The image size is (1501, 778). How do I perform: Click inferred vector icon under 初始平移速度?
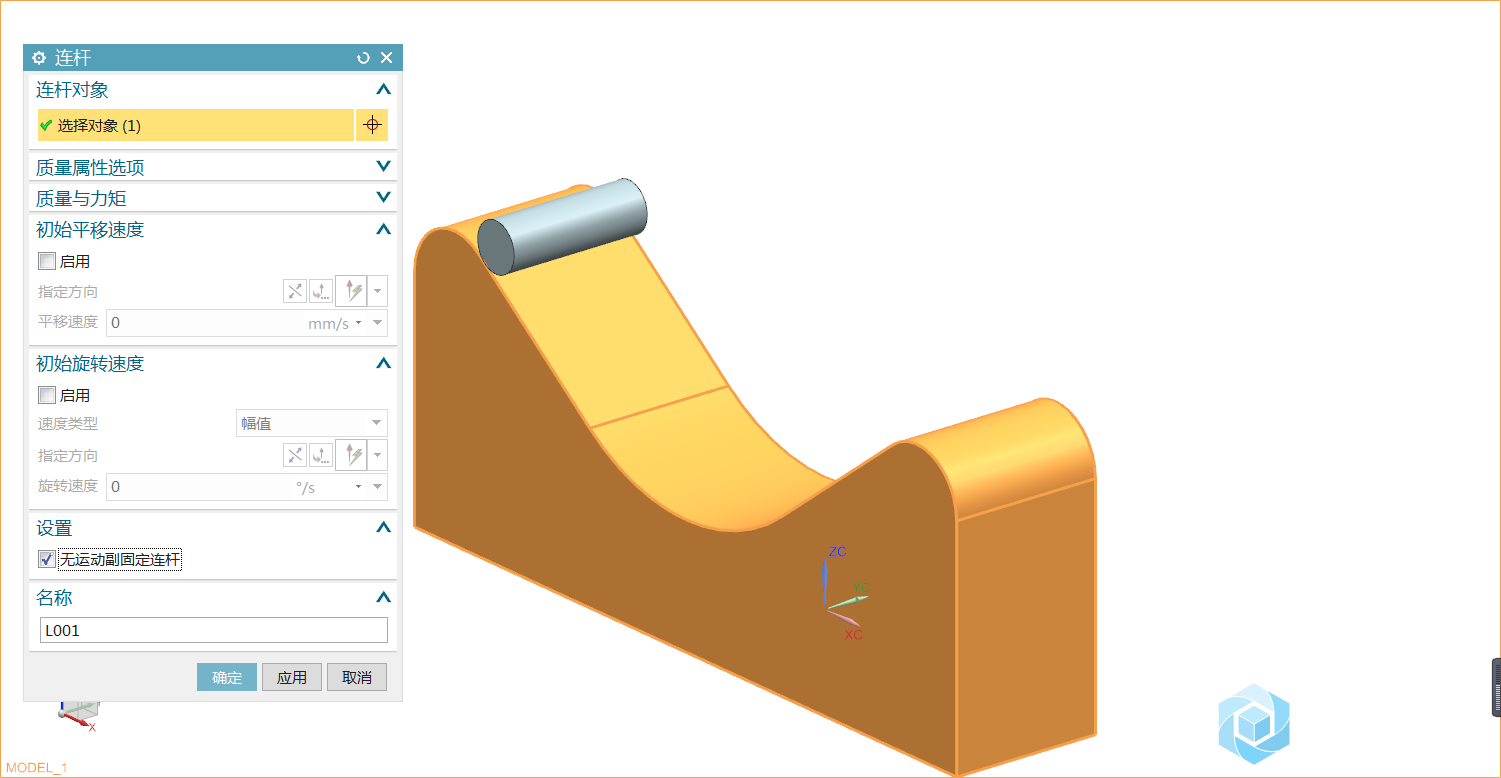point(352,292)
